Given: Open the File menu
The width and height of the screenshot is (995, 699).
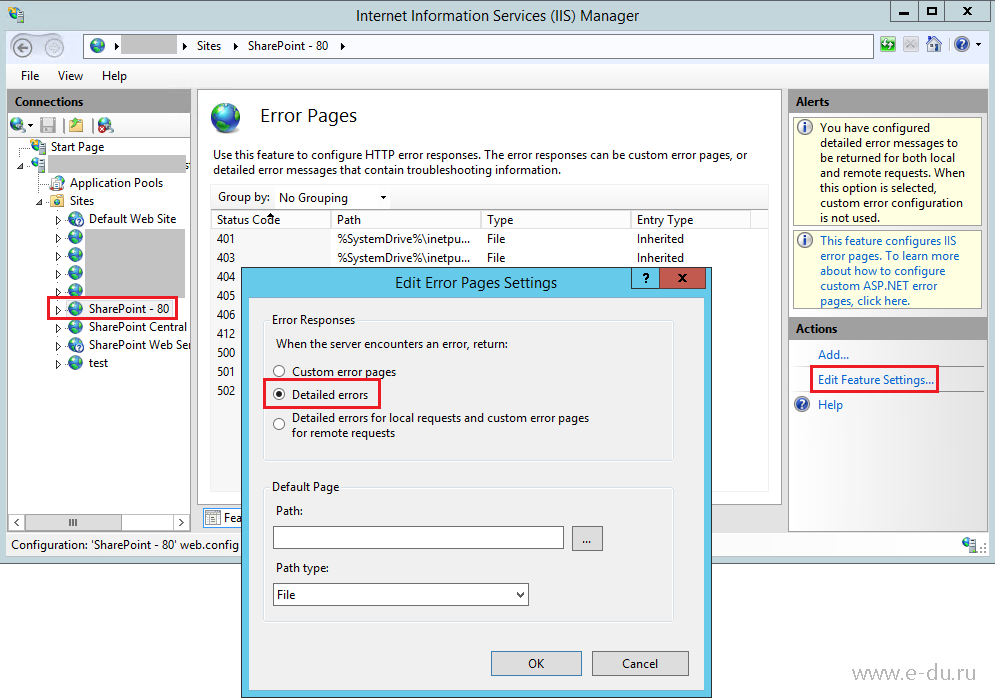Looking at the screenshot, I should tap(29, 75).
